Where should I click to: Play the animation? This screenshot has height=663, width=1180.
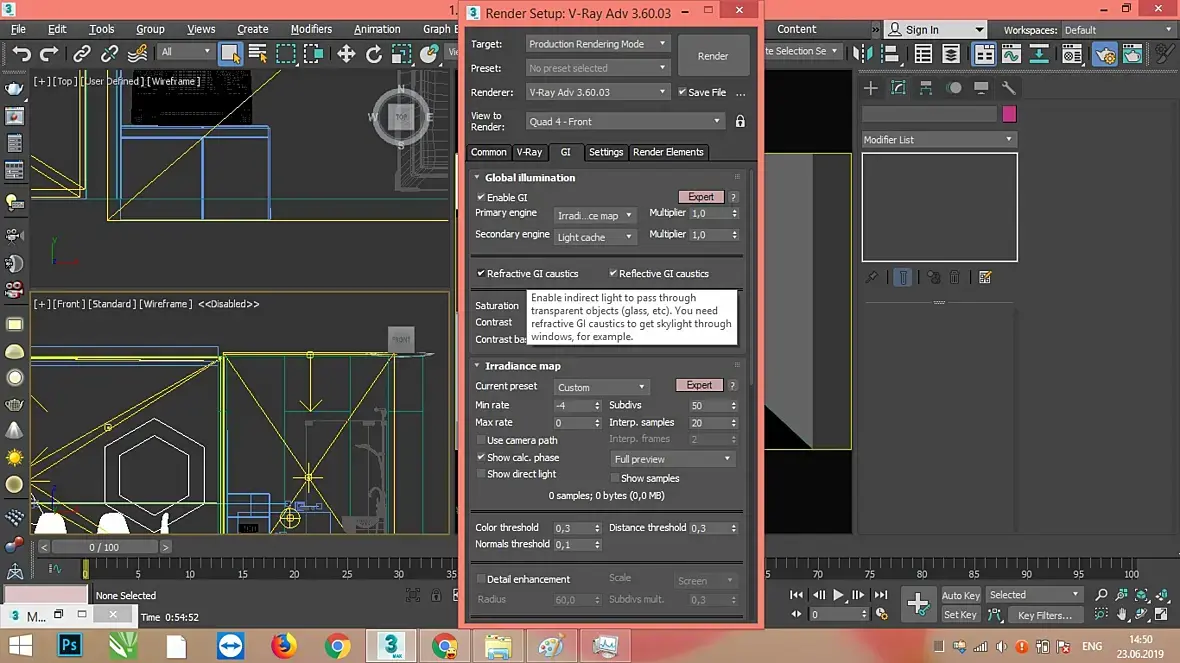pos(838,595)
